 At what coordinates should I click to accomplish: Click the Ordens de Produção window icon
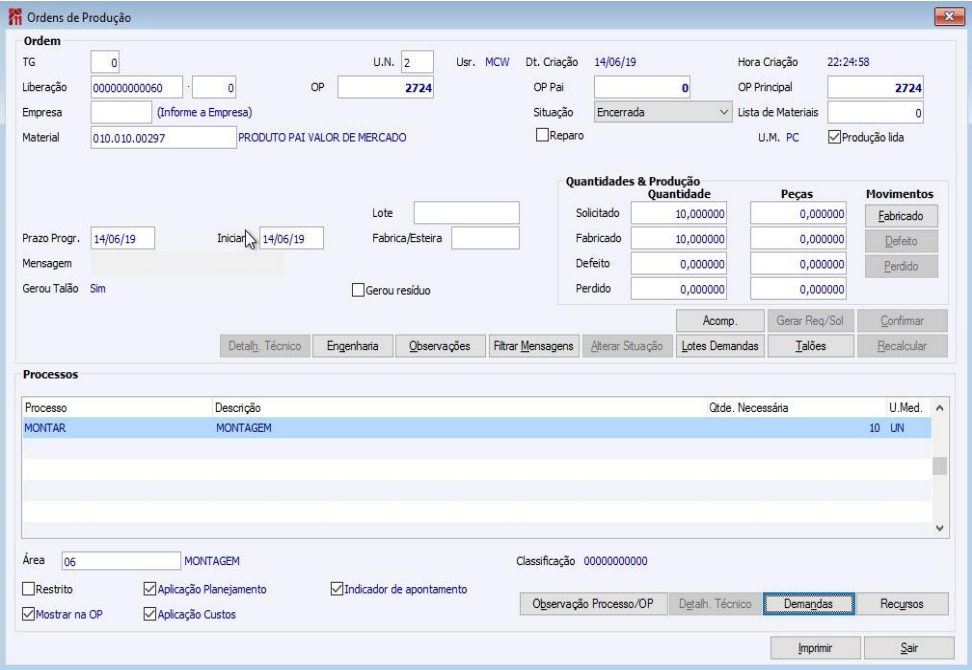click(x=15, y=16)
